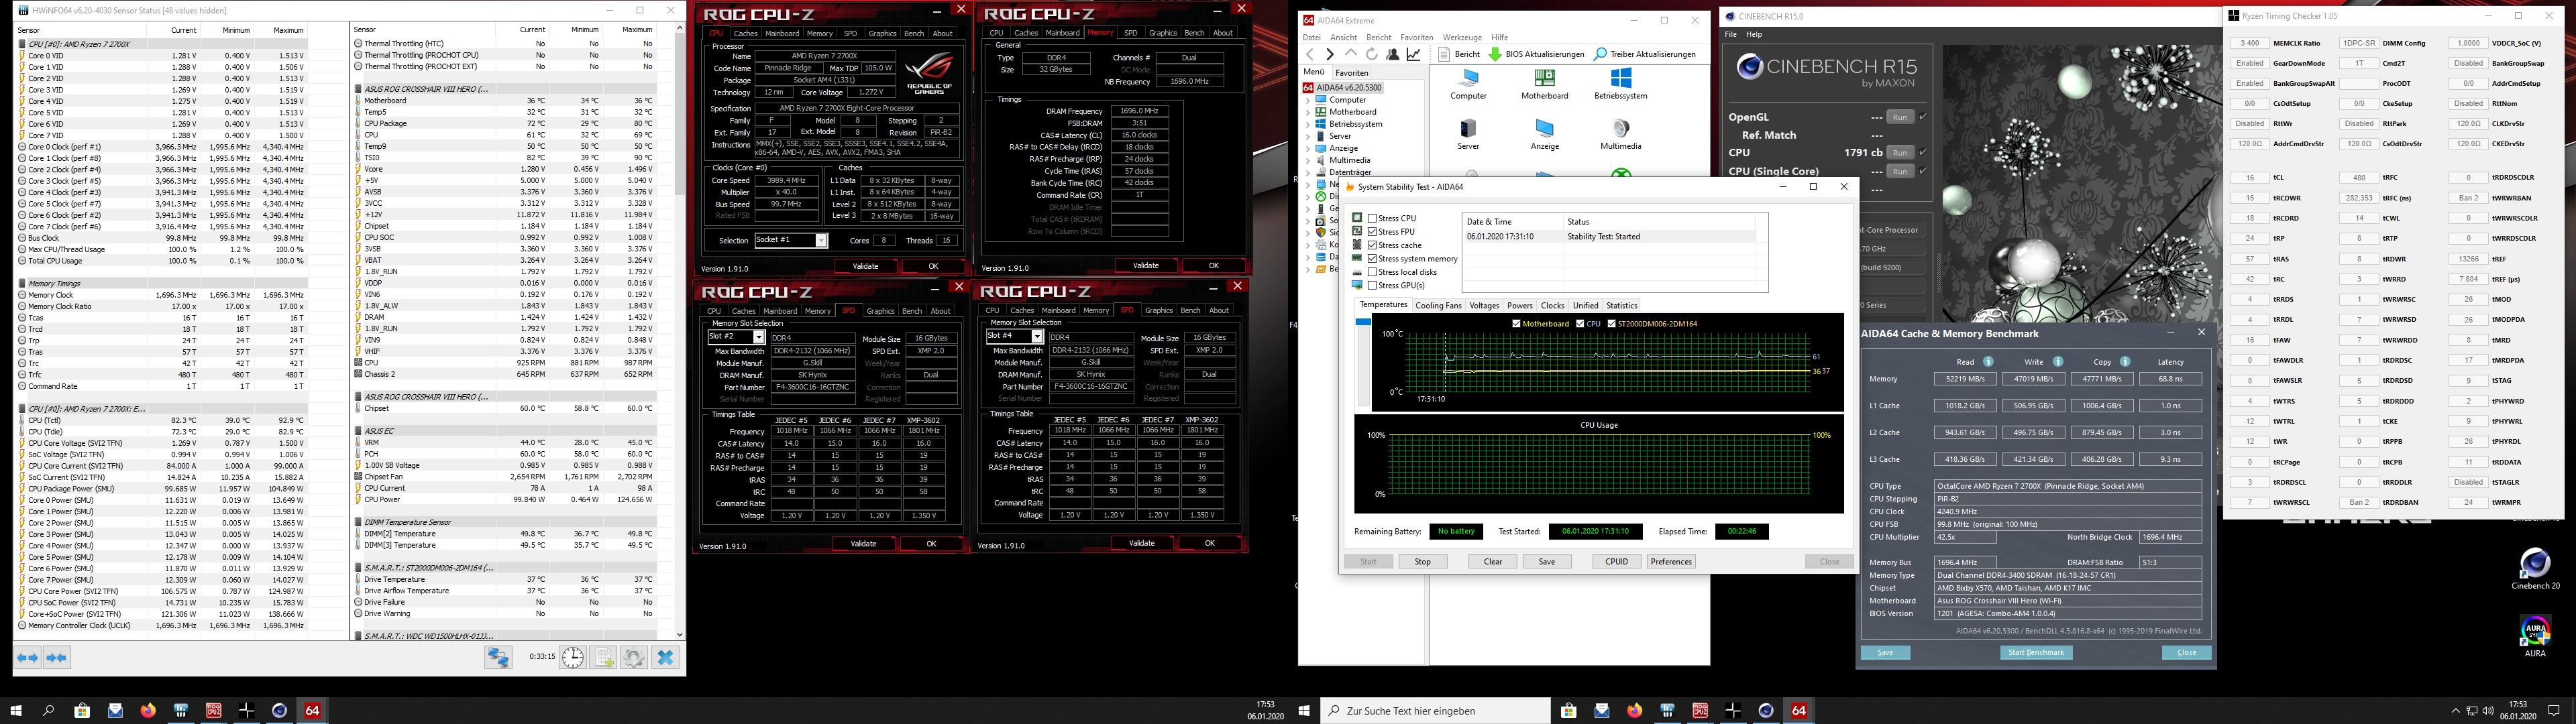The image size is (2576, 724).
Task: Open Firefox from left monitor's taskbar
Action: (148, 710)
